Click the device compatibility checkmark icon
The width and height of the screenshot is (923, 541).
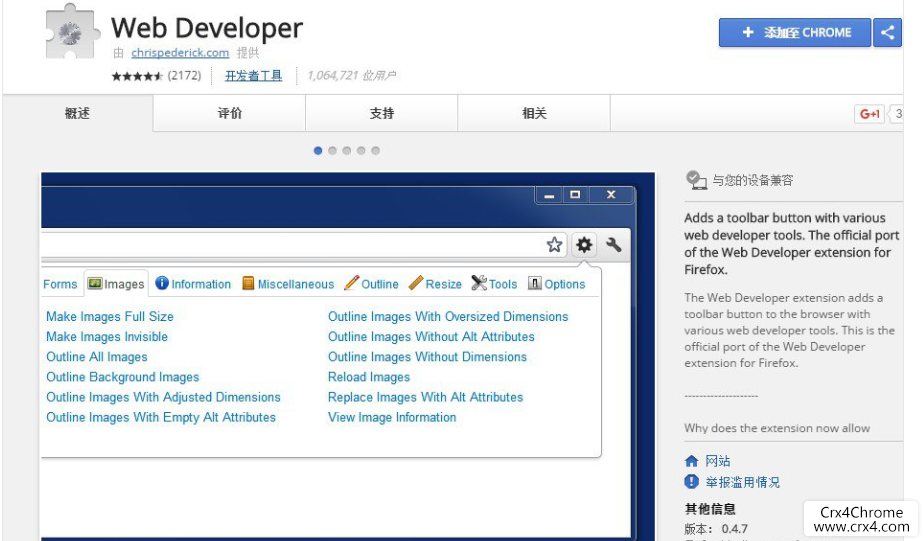point(696,180)
